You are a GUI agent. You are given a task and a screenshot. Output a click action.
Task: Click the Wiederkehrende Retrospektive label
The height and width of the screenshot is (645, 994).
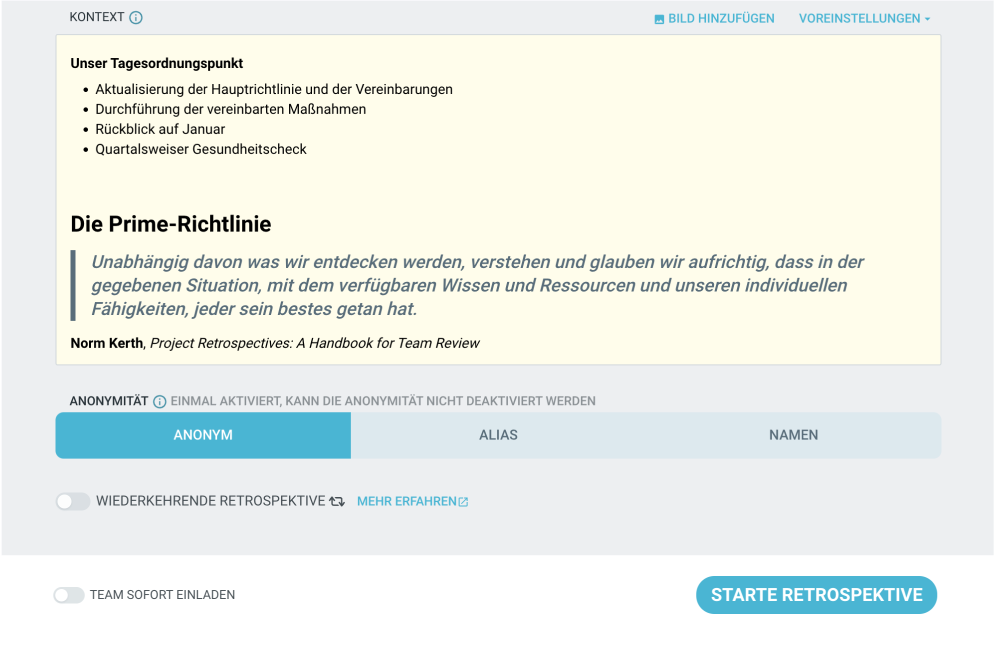pos(210,501)
